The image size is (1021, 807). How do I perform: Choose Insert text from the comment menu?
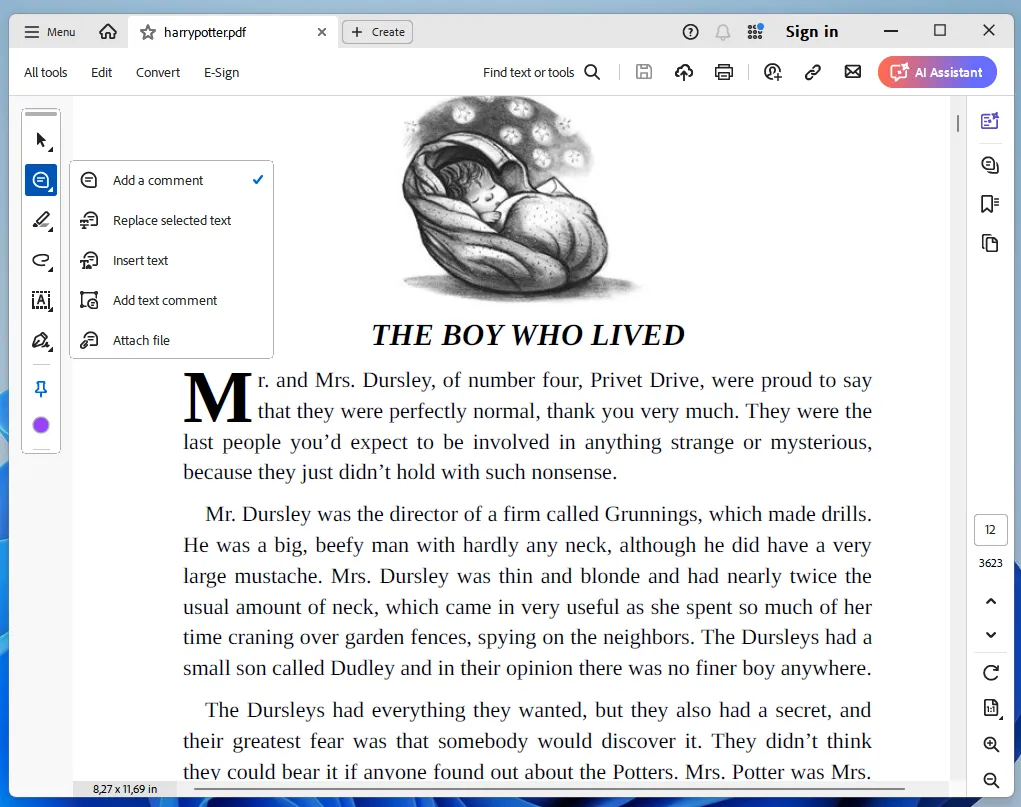[x=140, y=260]
